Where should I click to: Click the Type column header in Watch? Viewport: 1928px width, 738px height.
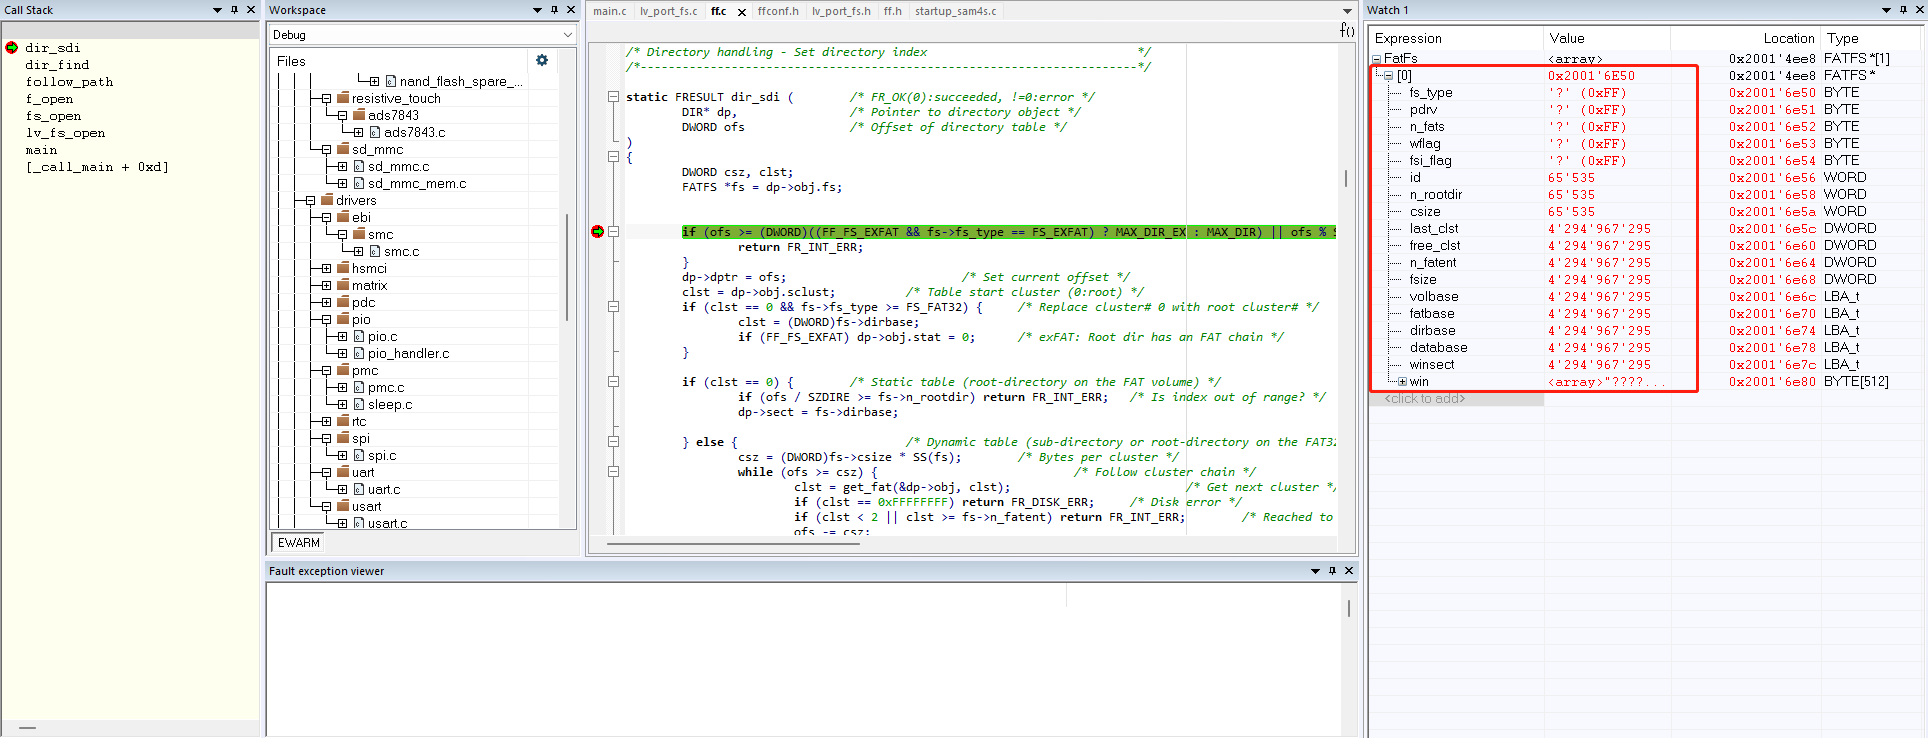point(1870,38)
